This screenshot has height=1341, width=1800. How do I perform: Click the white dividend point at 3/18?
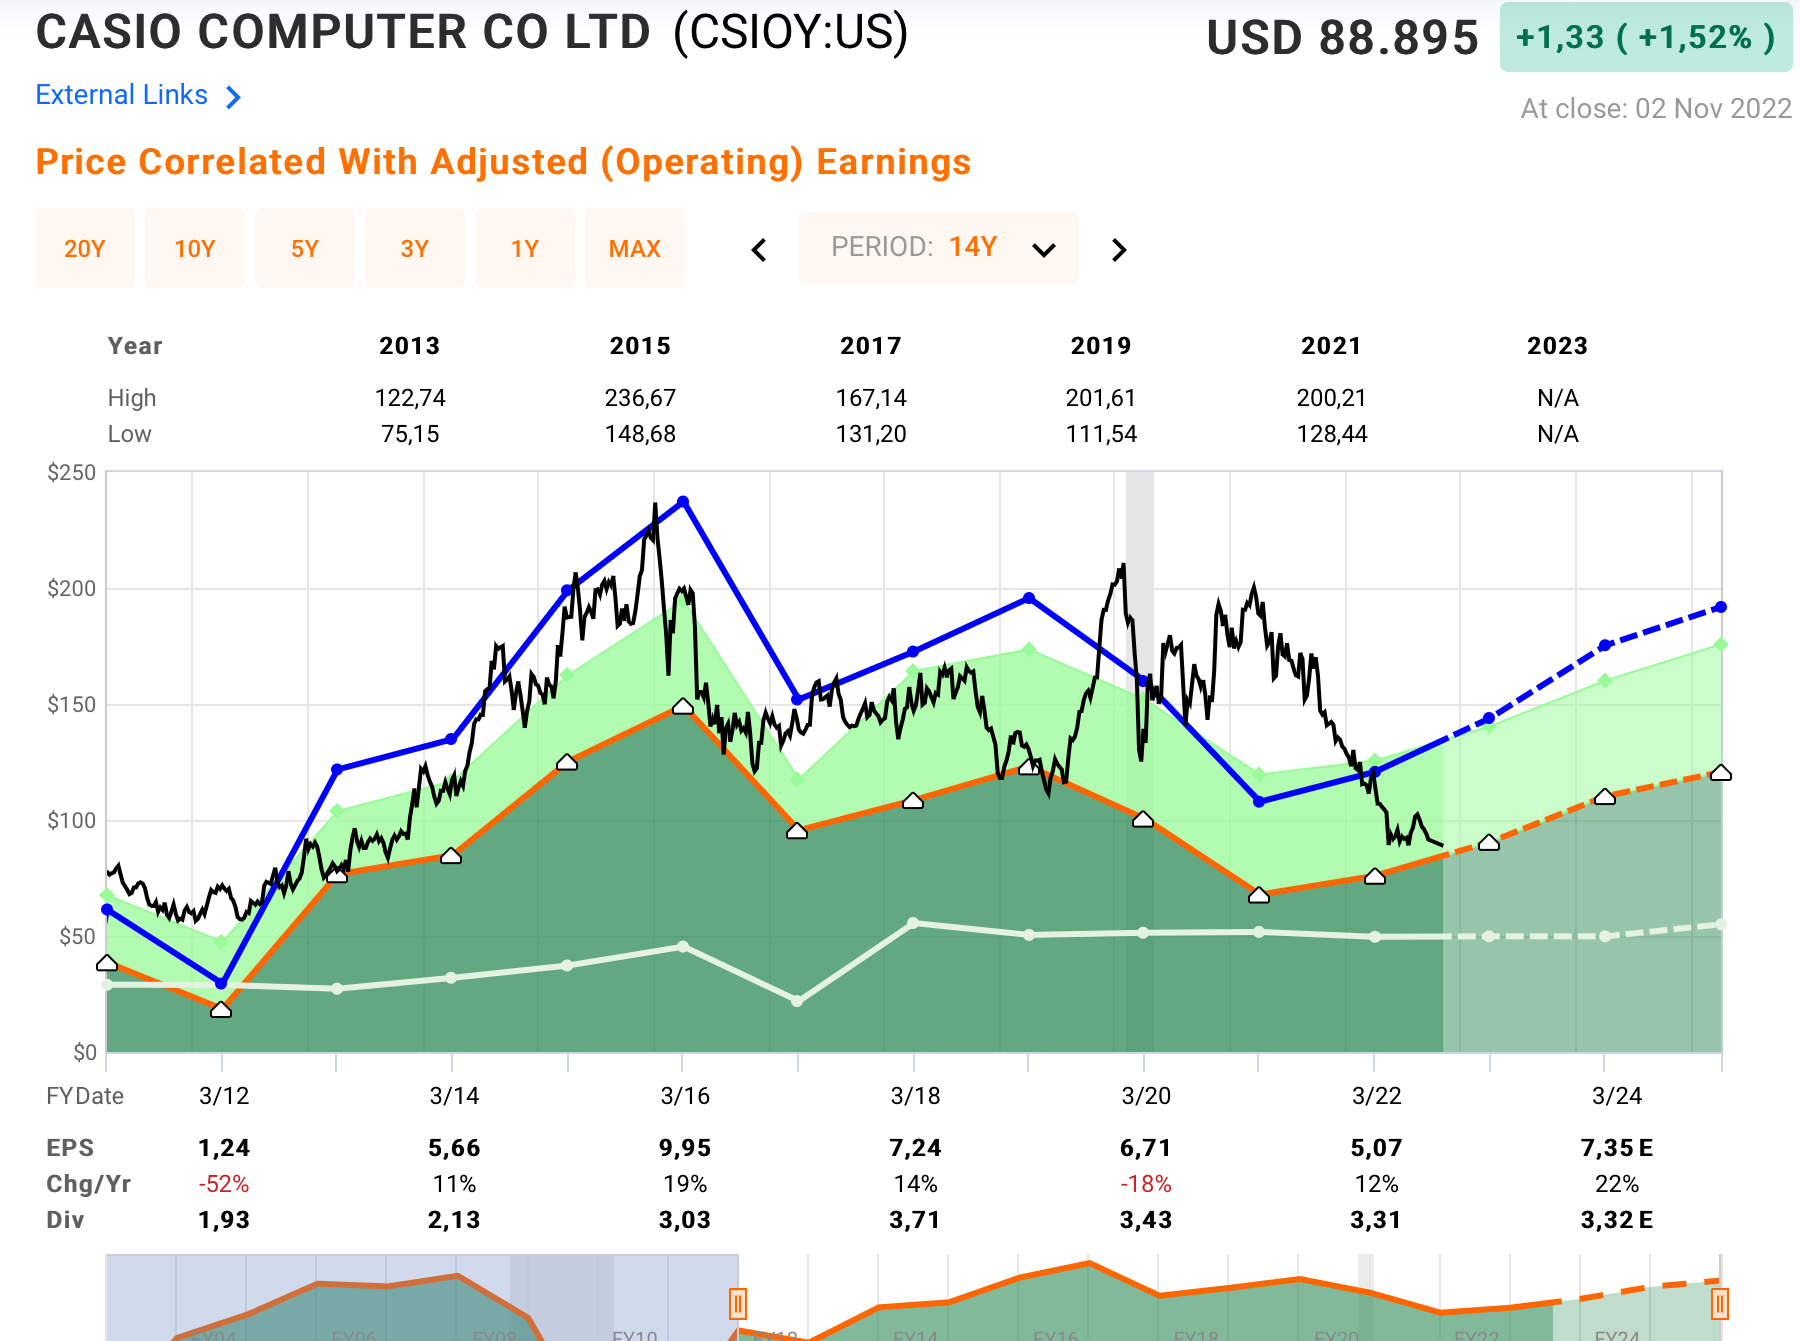pos(913,923)
